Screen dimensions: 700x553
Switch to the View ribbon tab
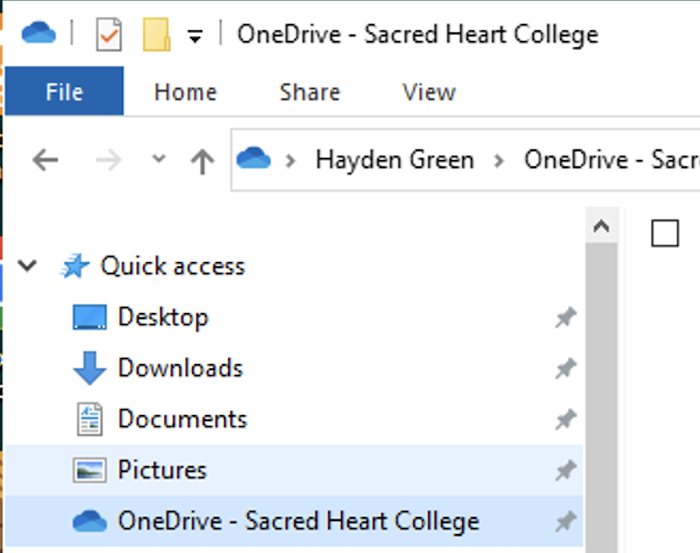coord(429,92)
